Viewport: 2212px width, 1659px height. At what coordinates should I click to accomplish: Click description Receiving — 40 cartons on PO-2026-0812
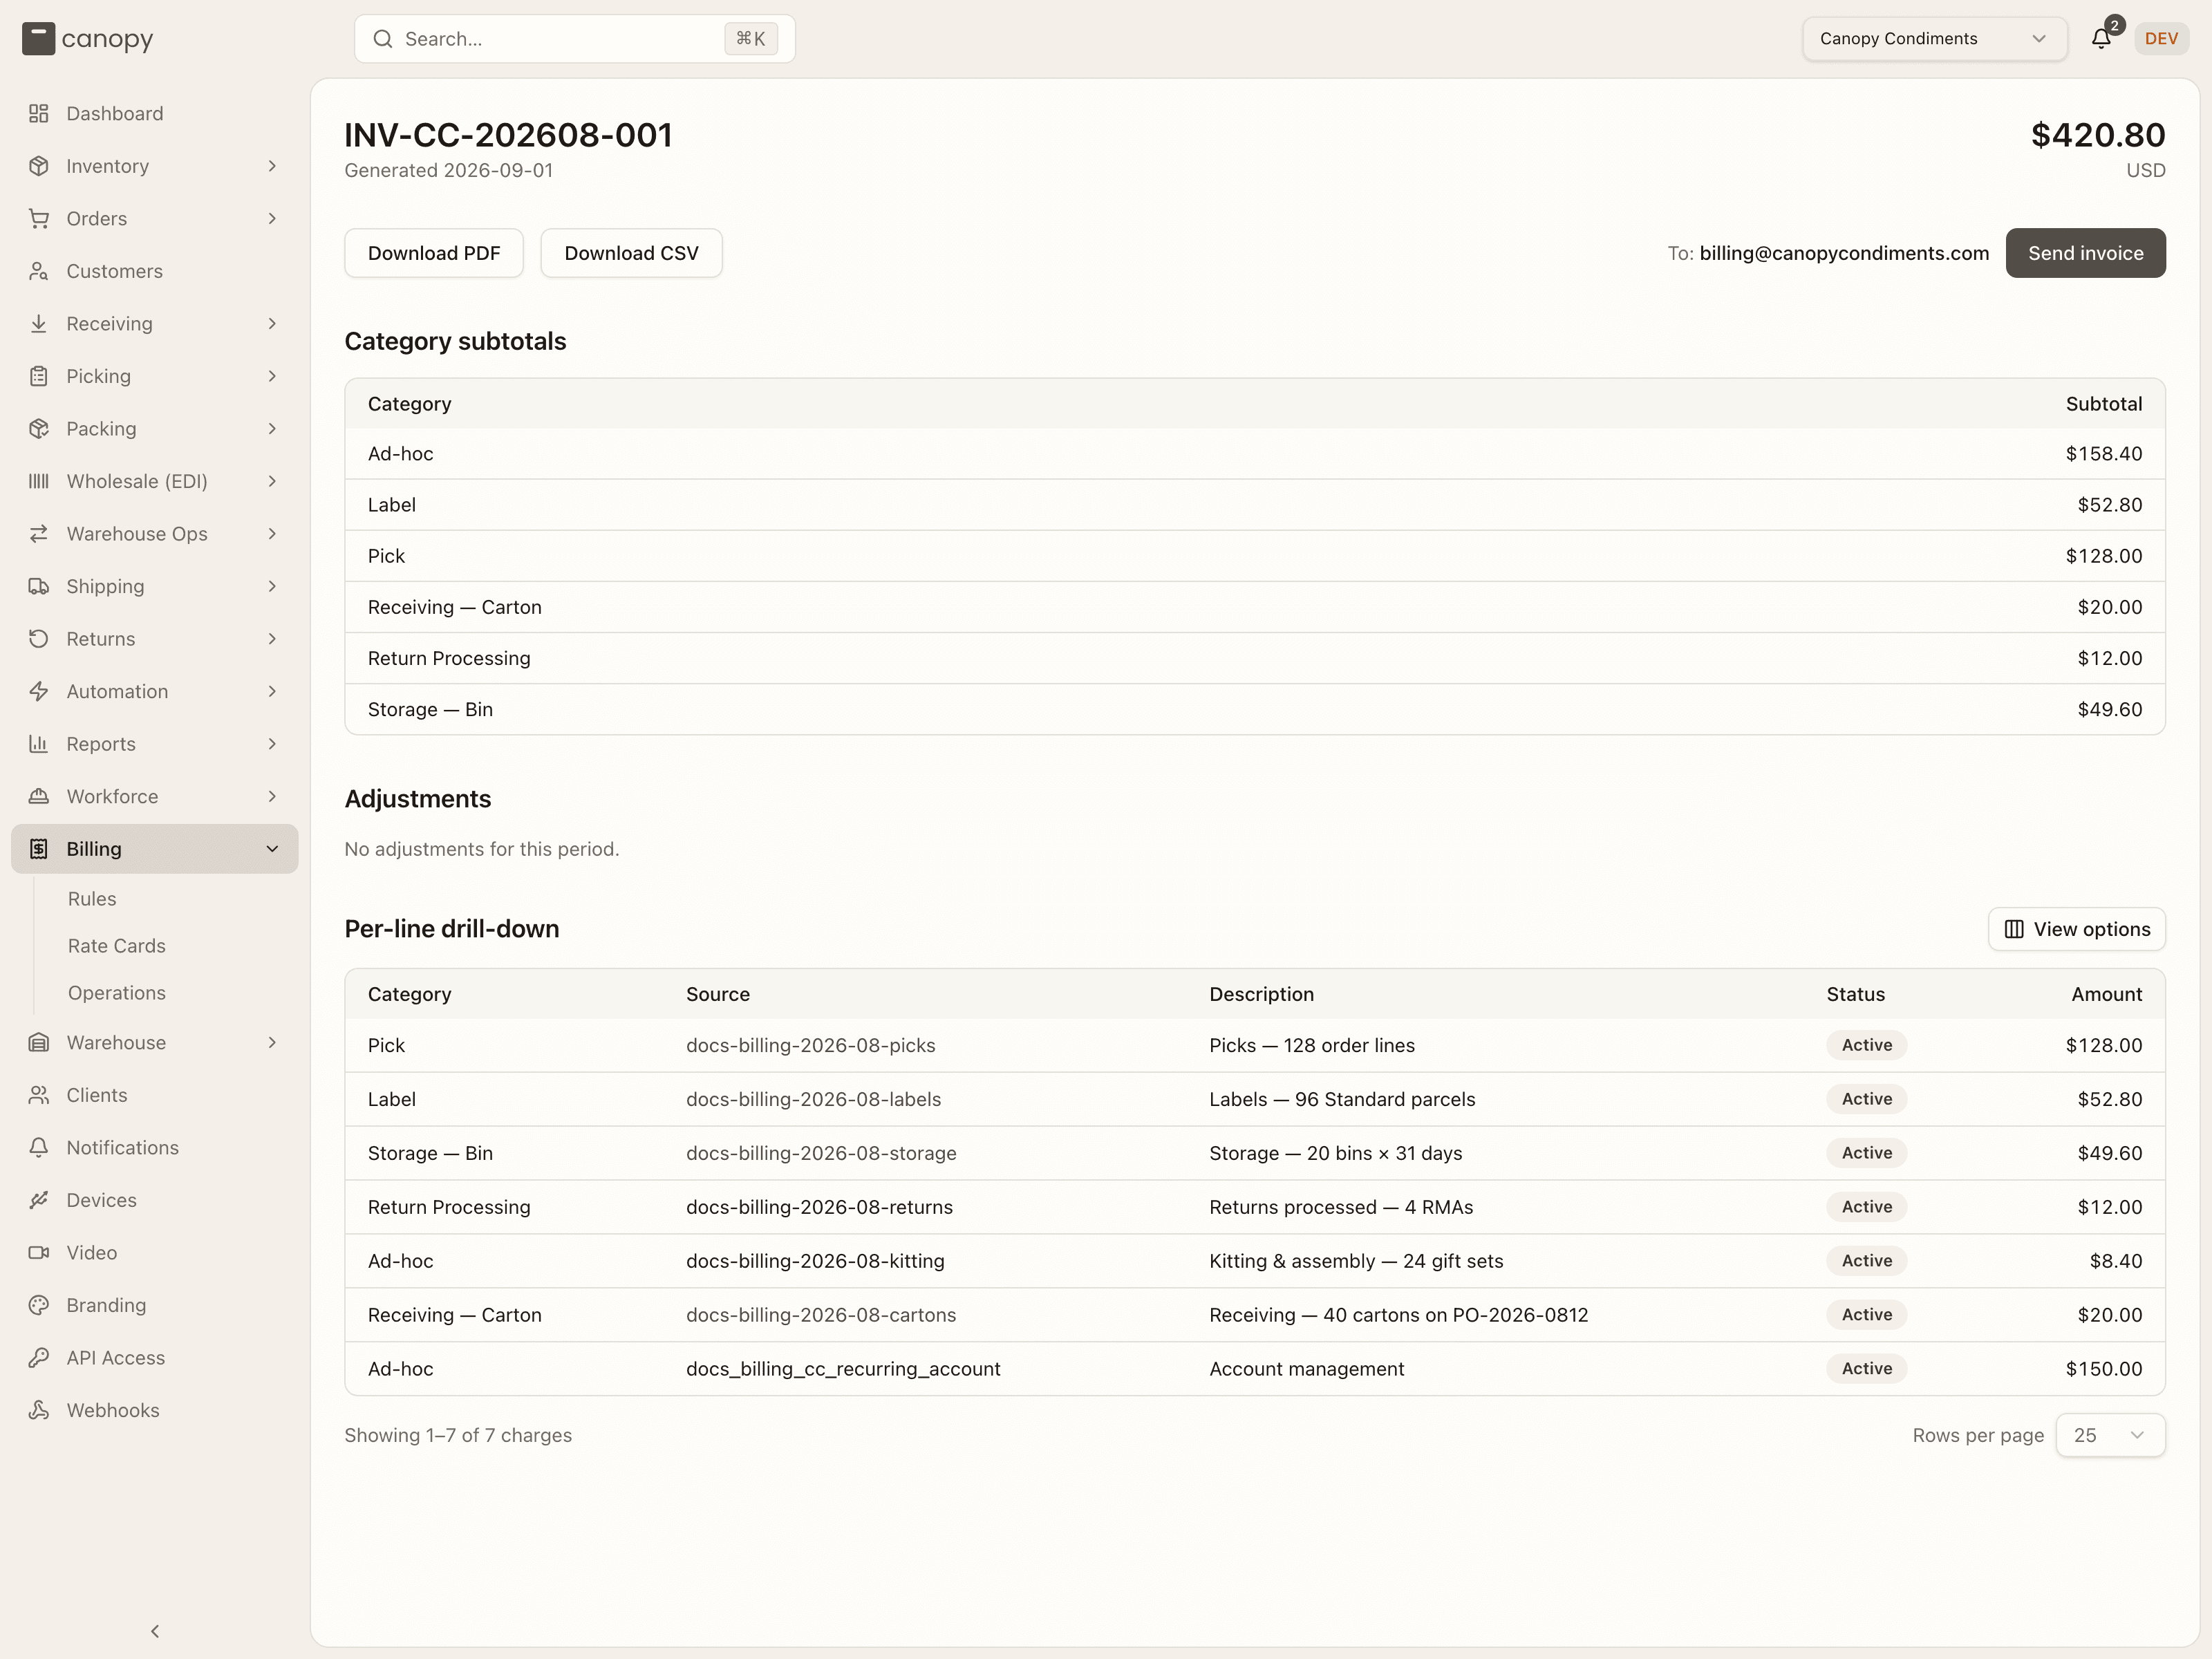[1398, 1315]
